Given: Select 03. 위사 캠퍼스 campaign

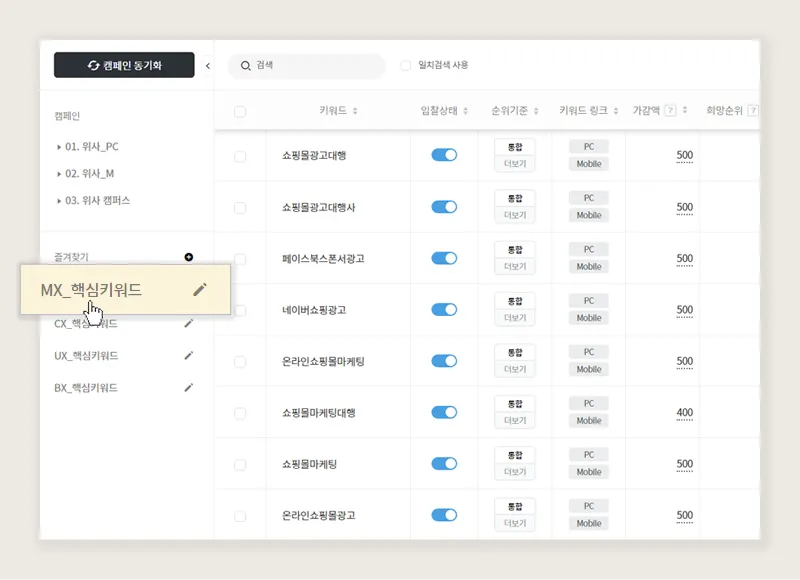Looking at the screenshot, I should (x=97, y=200).
